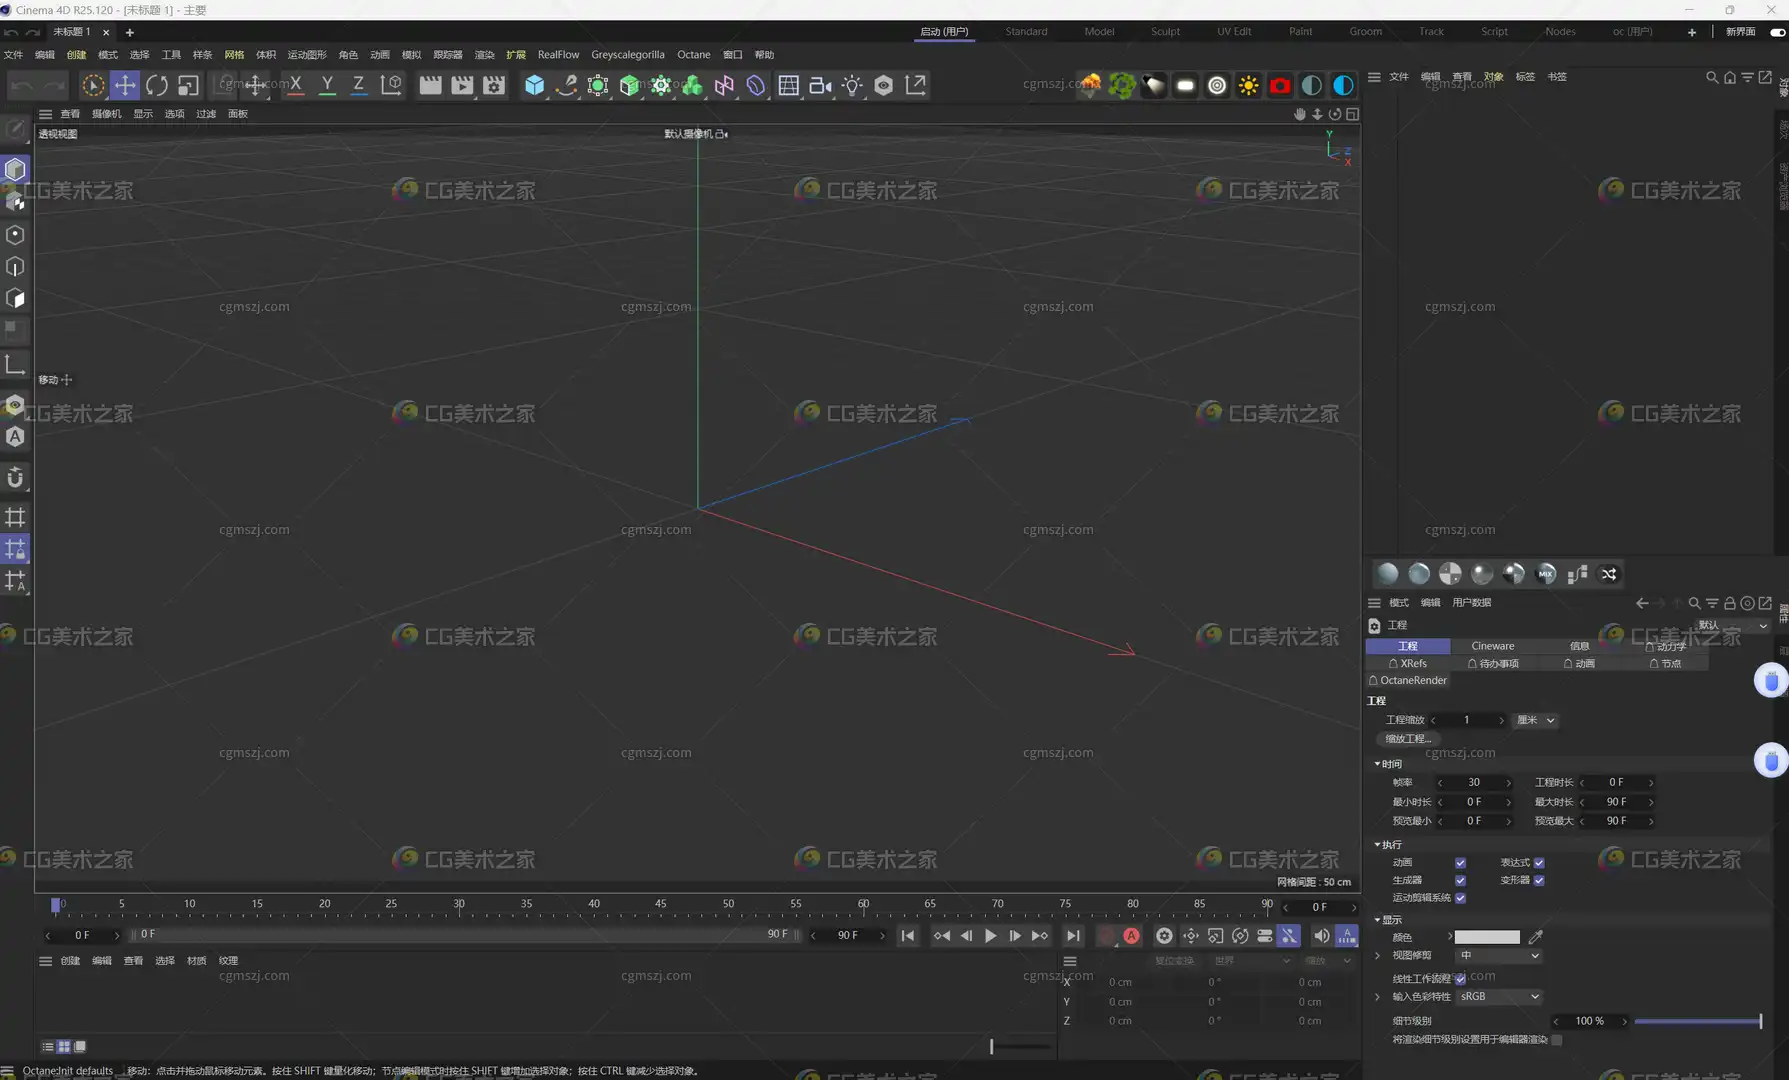Open the 默认 preset dropdown
The width and height of the screenshot is (1789, 1080).
pyautogui.click(x=1732, y=625)
